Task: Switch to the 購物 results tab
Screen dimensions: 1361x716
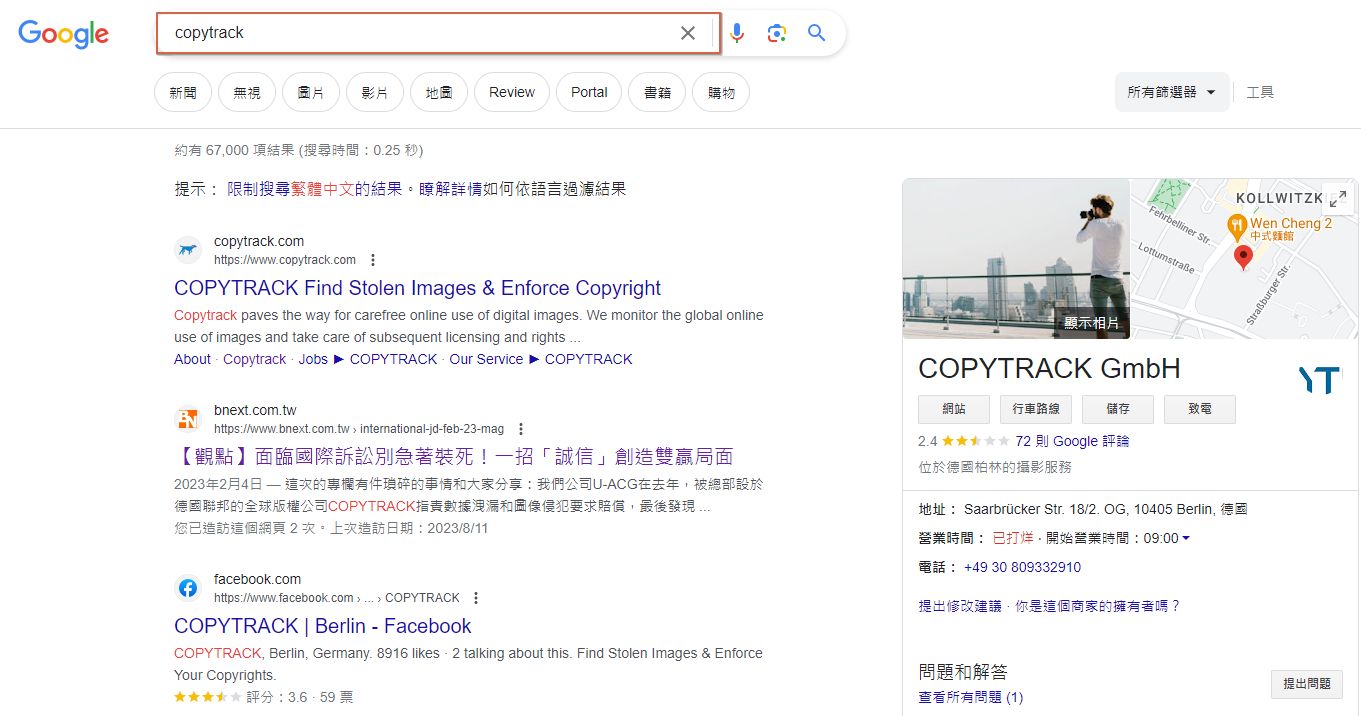Action: click(721, 92)
